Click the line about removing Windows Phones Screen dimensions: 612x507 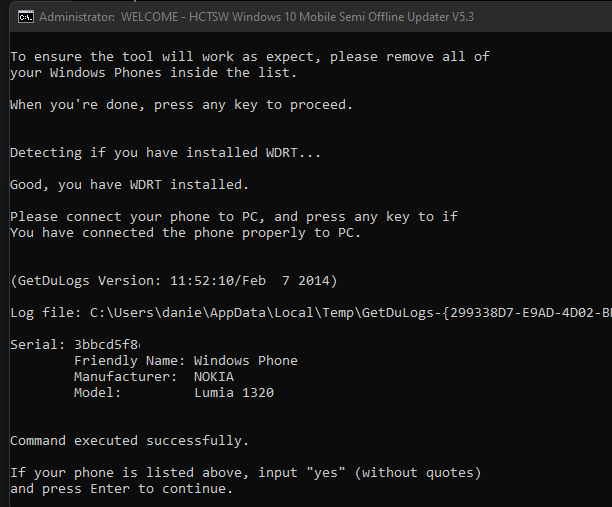pos(250,57)
